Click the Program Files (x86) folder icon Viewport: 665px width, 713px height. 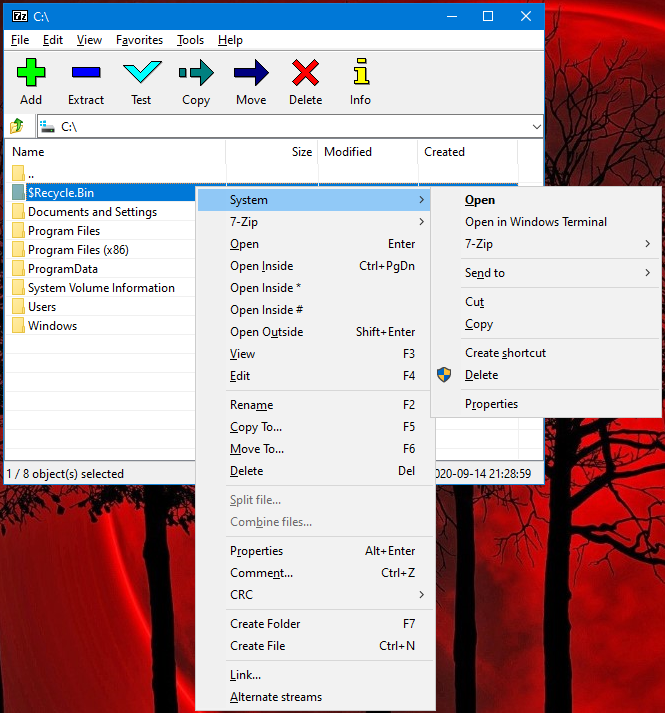18,250
